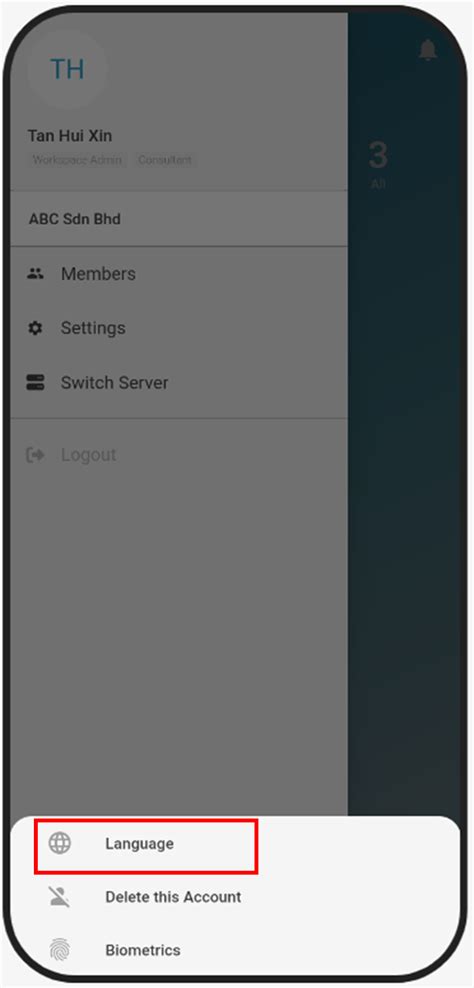474x988 pixels.
Task: Tap the Members people icon
Action: 35,274
